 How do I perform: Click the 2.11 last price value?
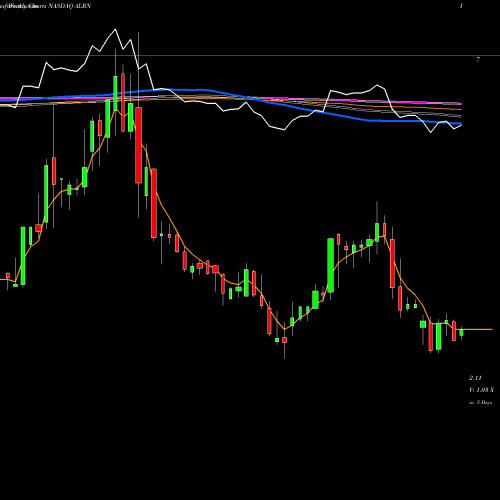coord(475,378)
